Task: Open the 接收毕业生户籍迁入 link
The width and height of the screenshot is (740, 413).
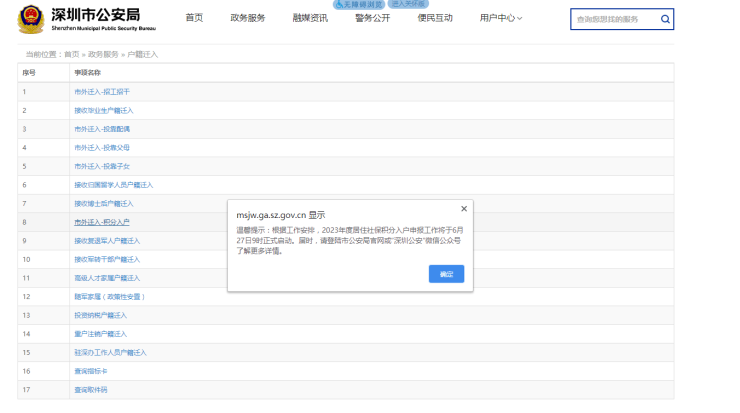Action: (x=103, y=110)
